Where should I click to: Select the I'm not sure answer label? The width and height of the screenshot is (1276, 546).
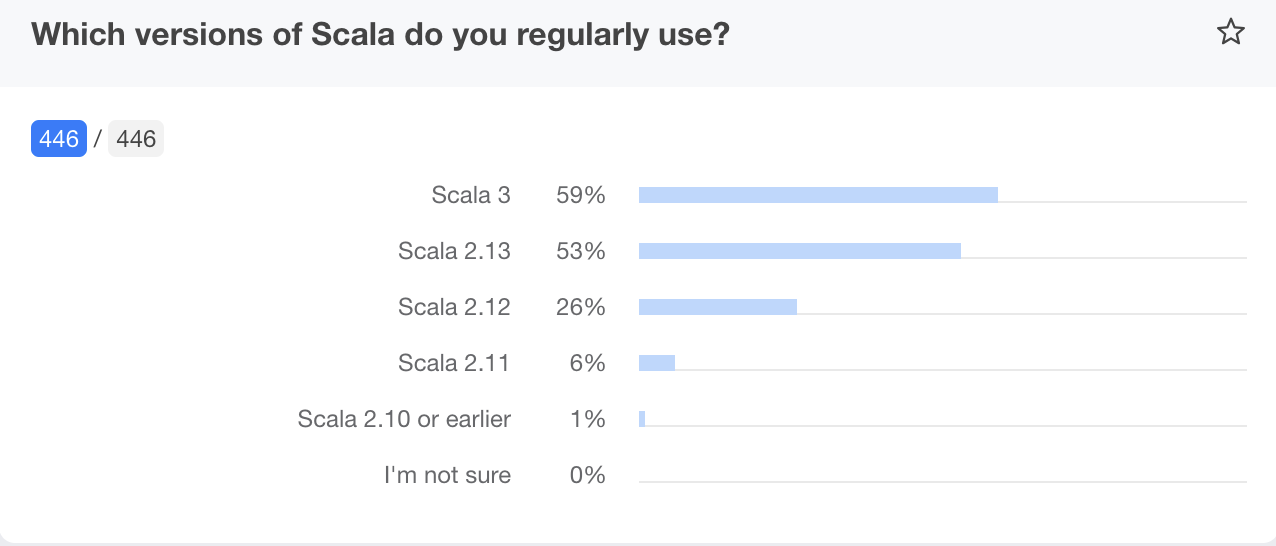[x=447, y=475]
